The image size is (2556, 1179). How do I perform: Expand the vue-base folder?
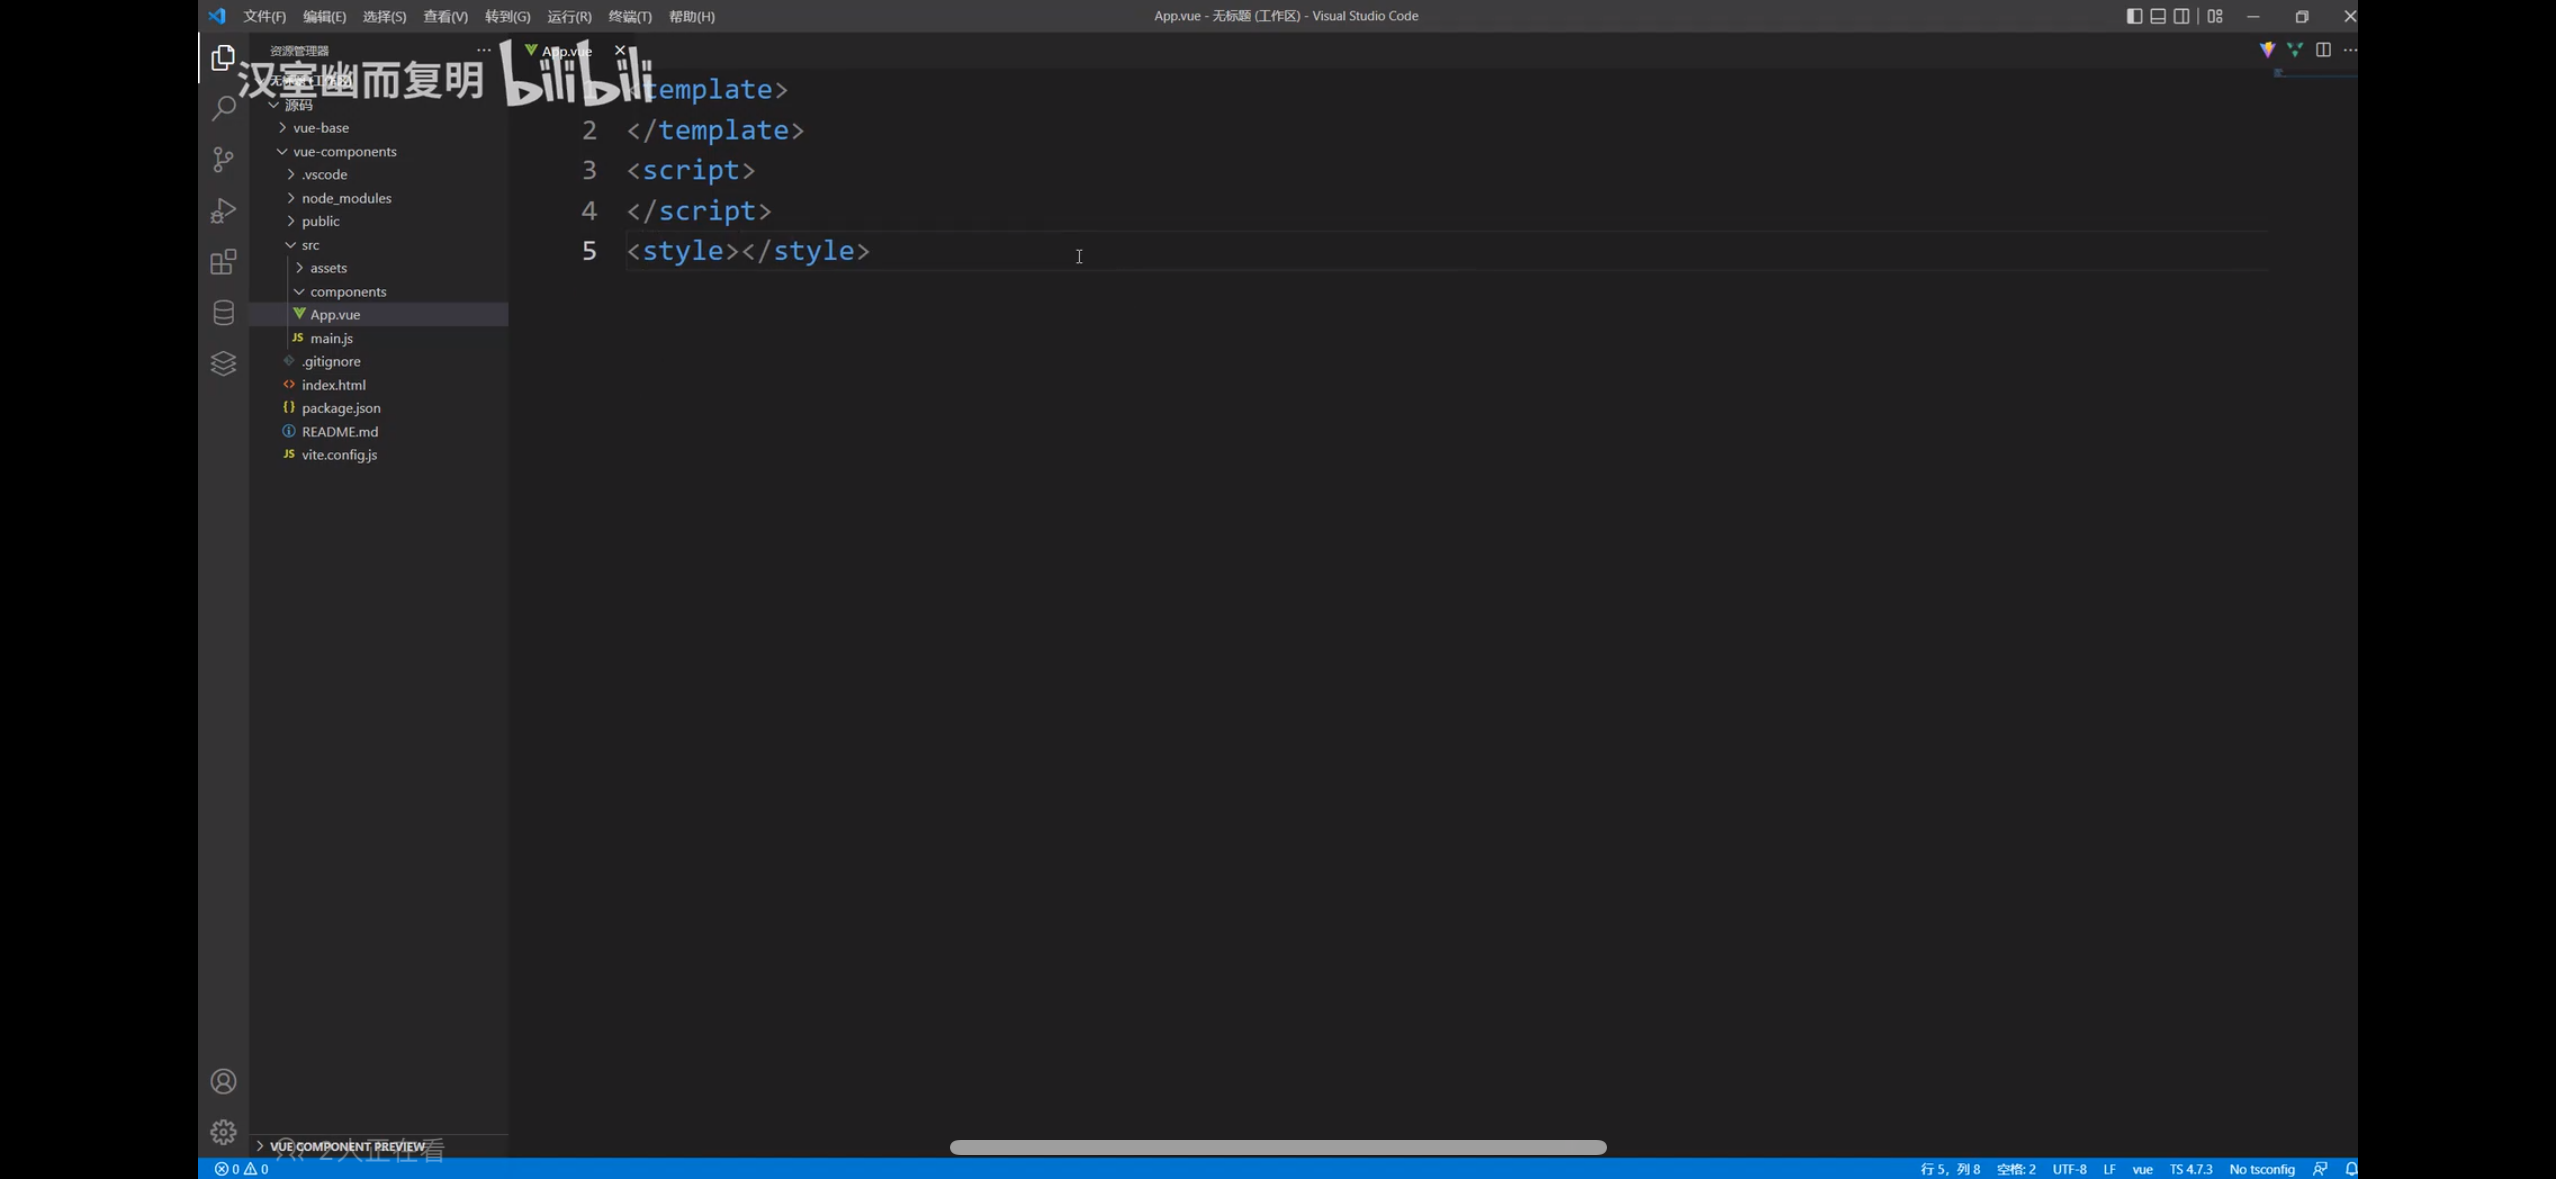(x=320, y=128)
